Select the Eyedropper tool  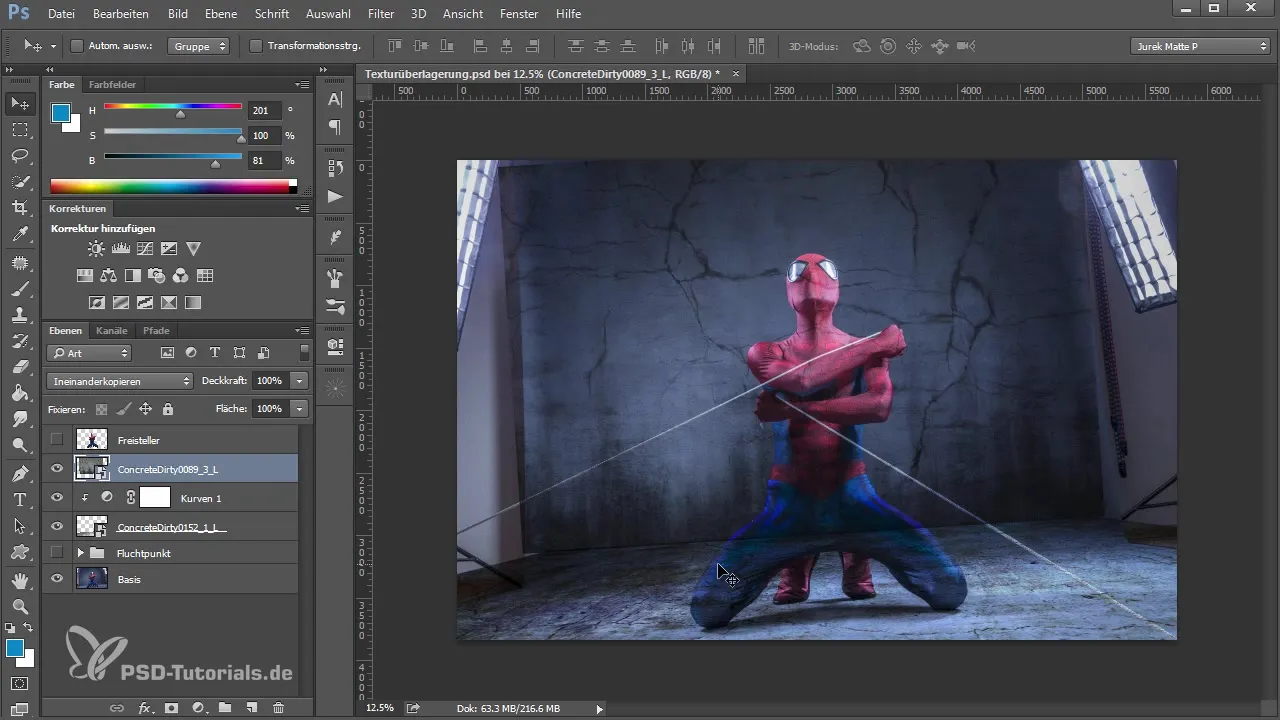(20, 235)
